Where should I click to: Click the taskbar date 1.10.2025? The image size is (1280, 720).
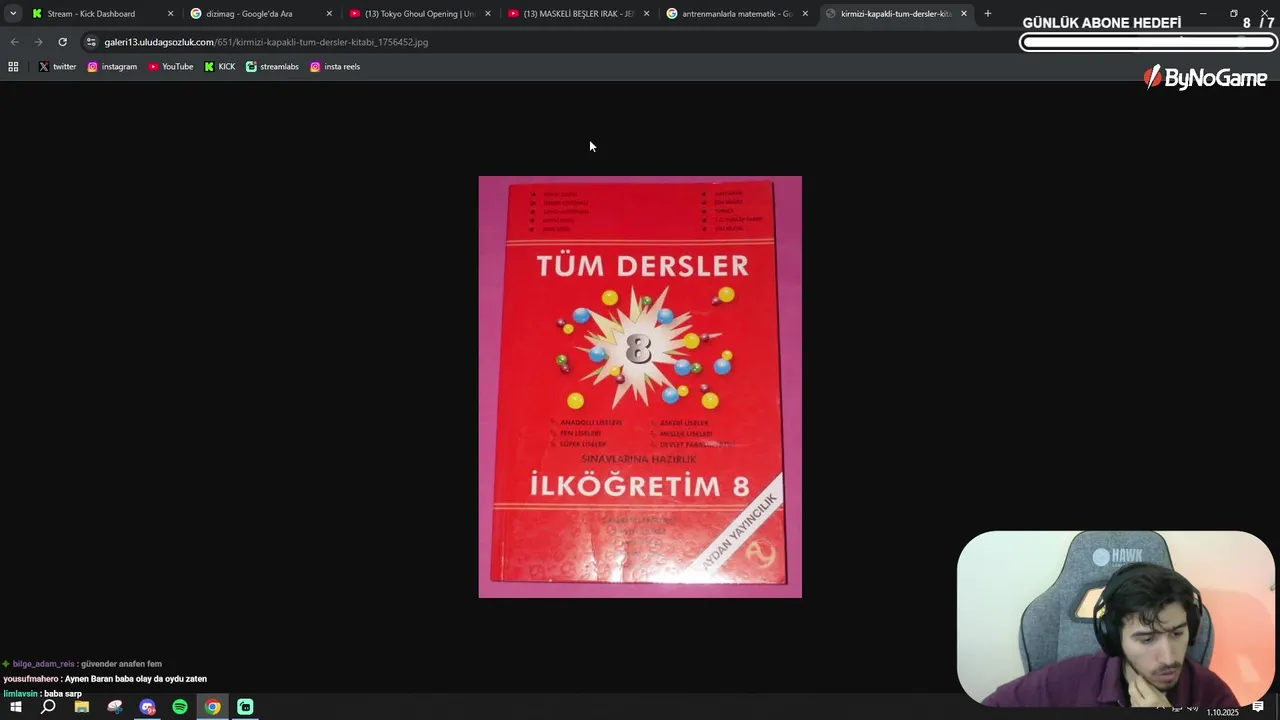pyautogui.click(x=1222, y=712)
